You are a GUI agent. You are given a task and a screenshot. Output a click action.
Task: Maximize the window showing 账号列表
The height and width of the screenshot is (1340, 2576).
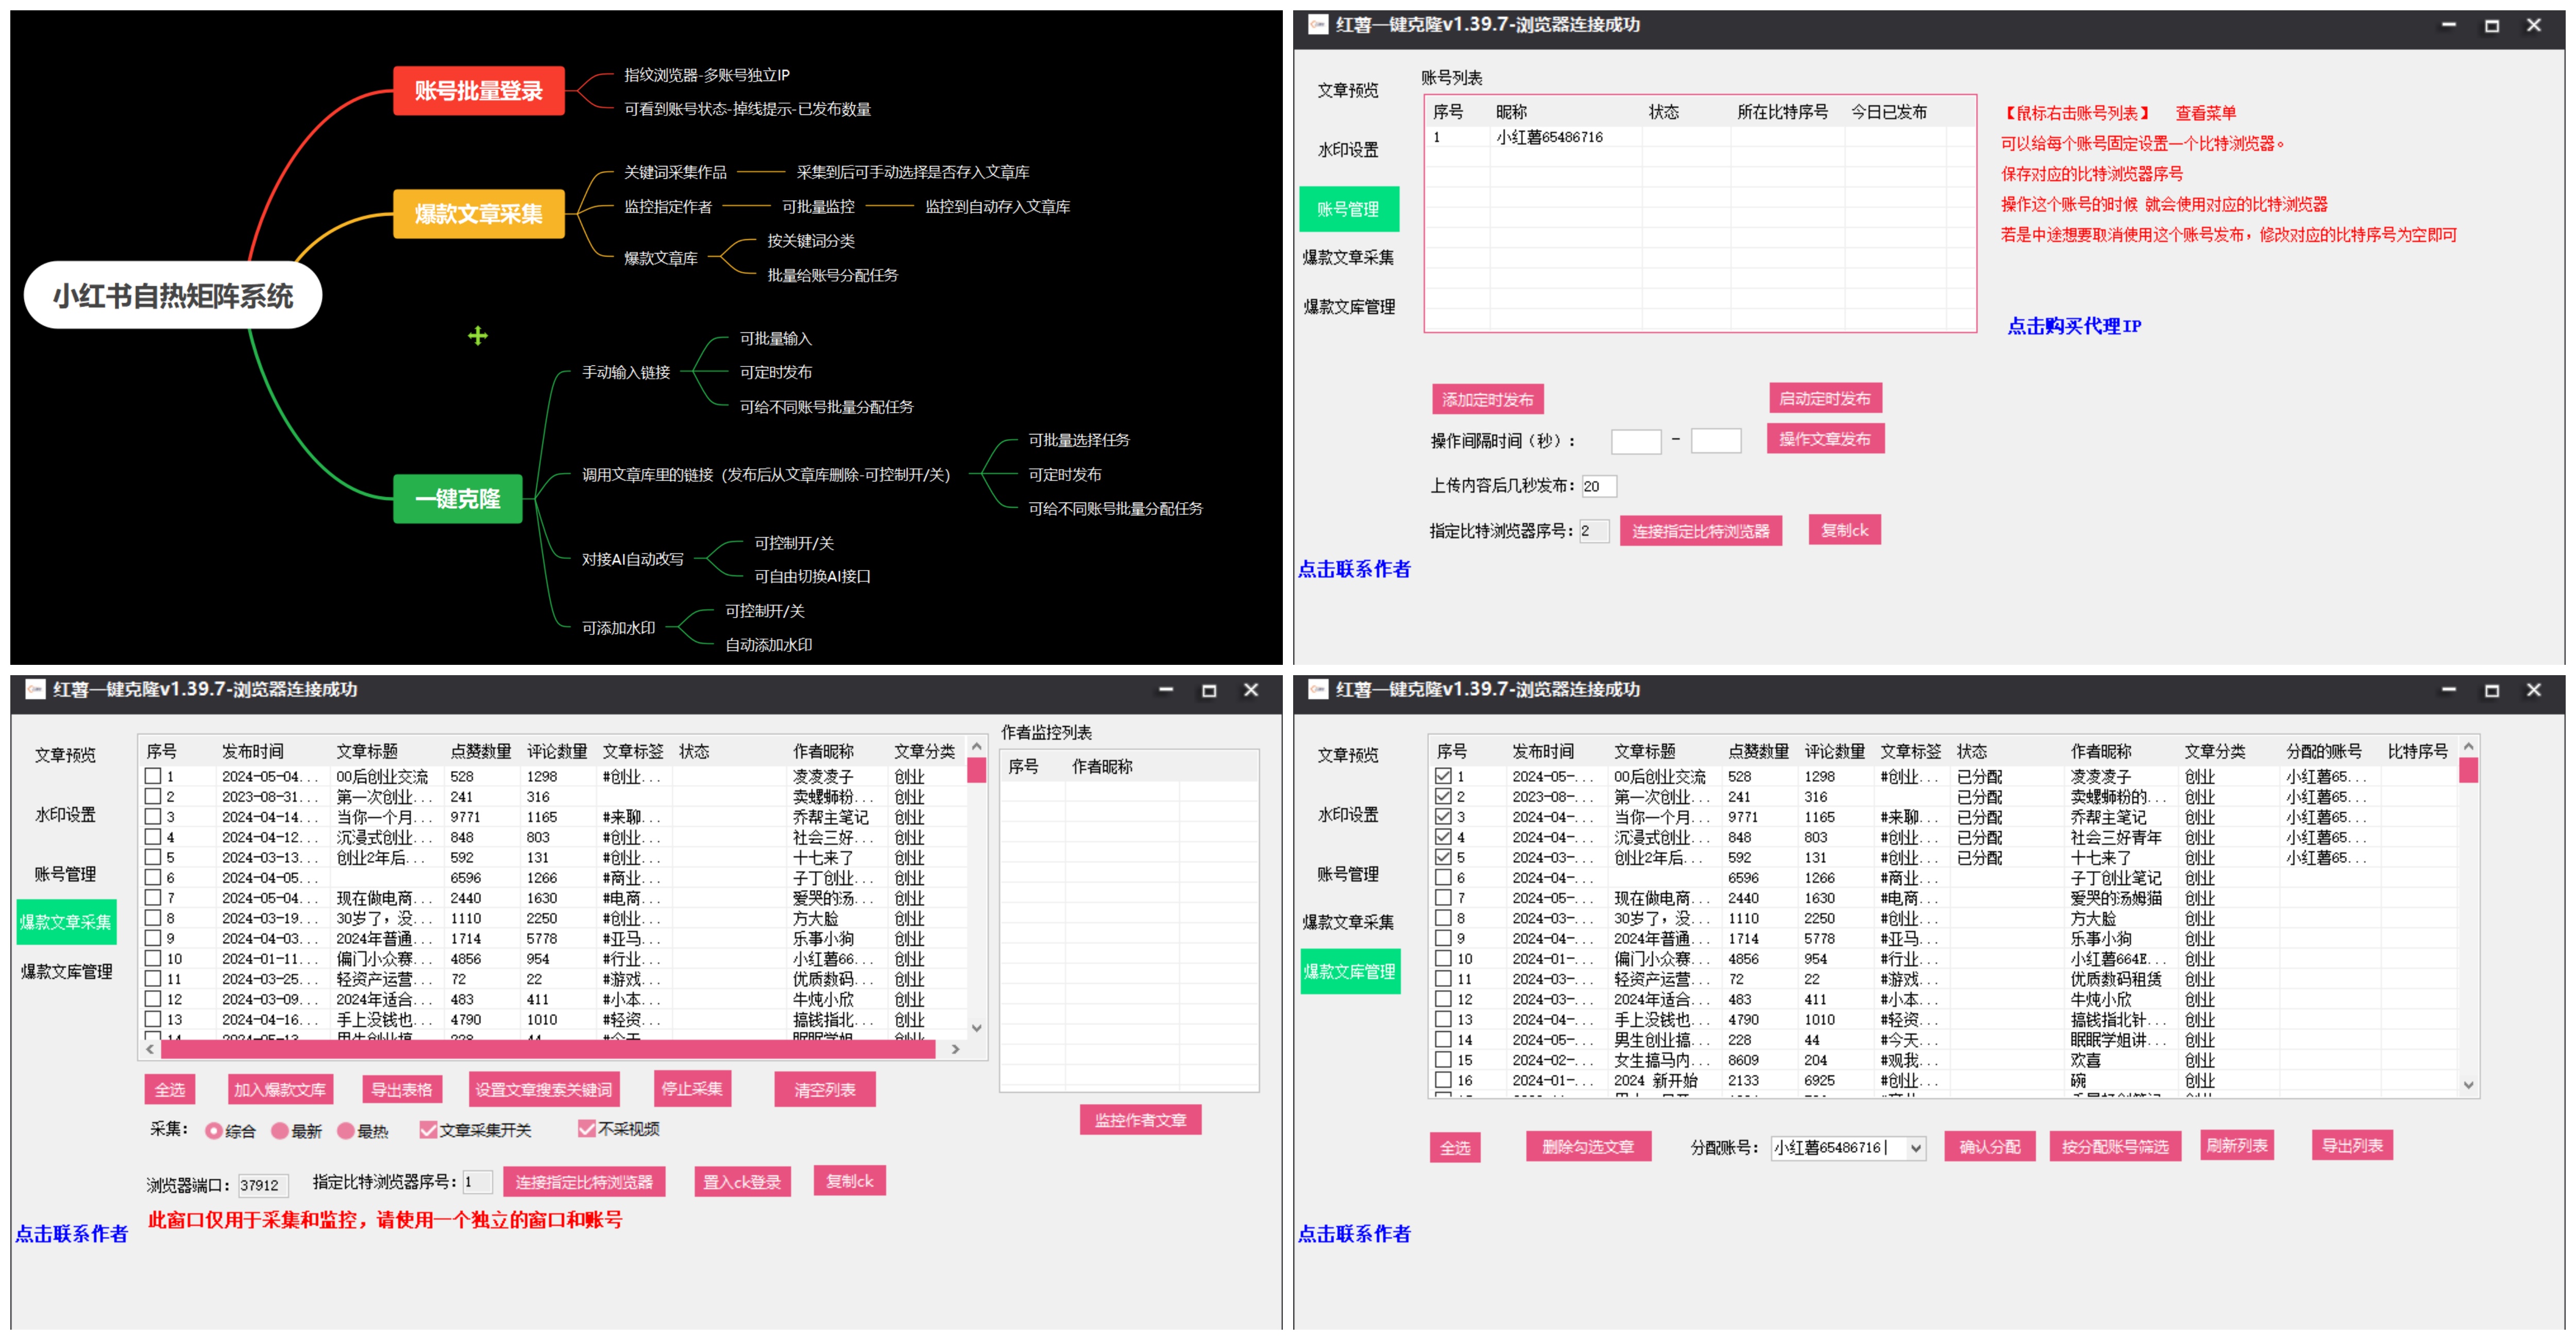[2491, 26]
